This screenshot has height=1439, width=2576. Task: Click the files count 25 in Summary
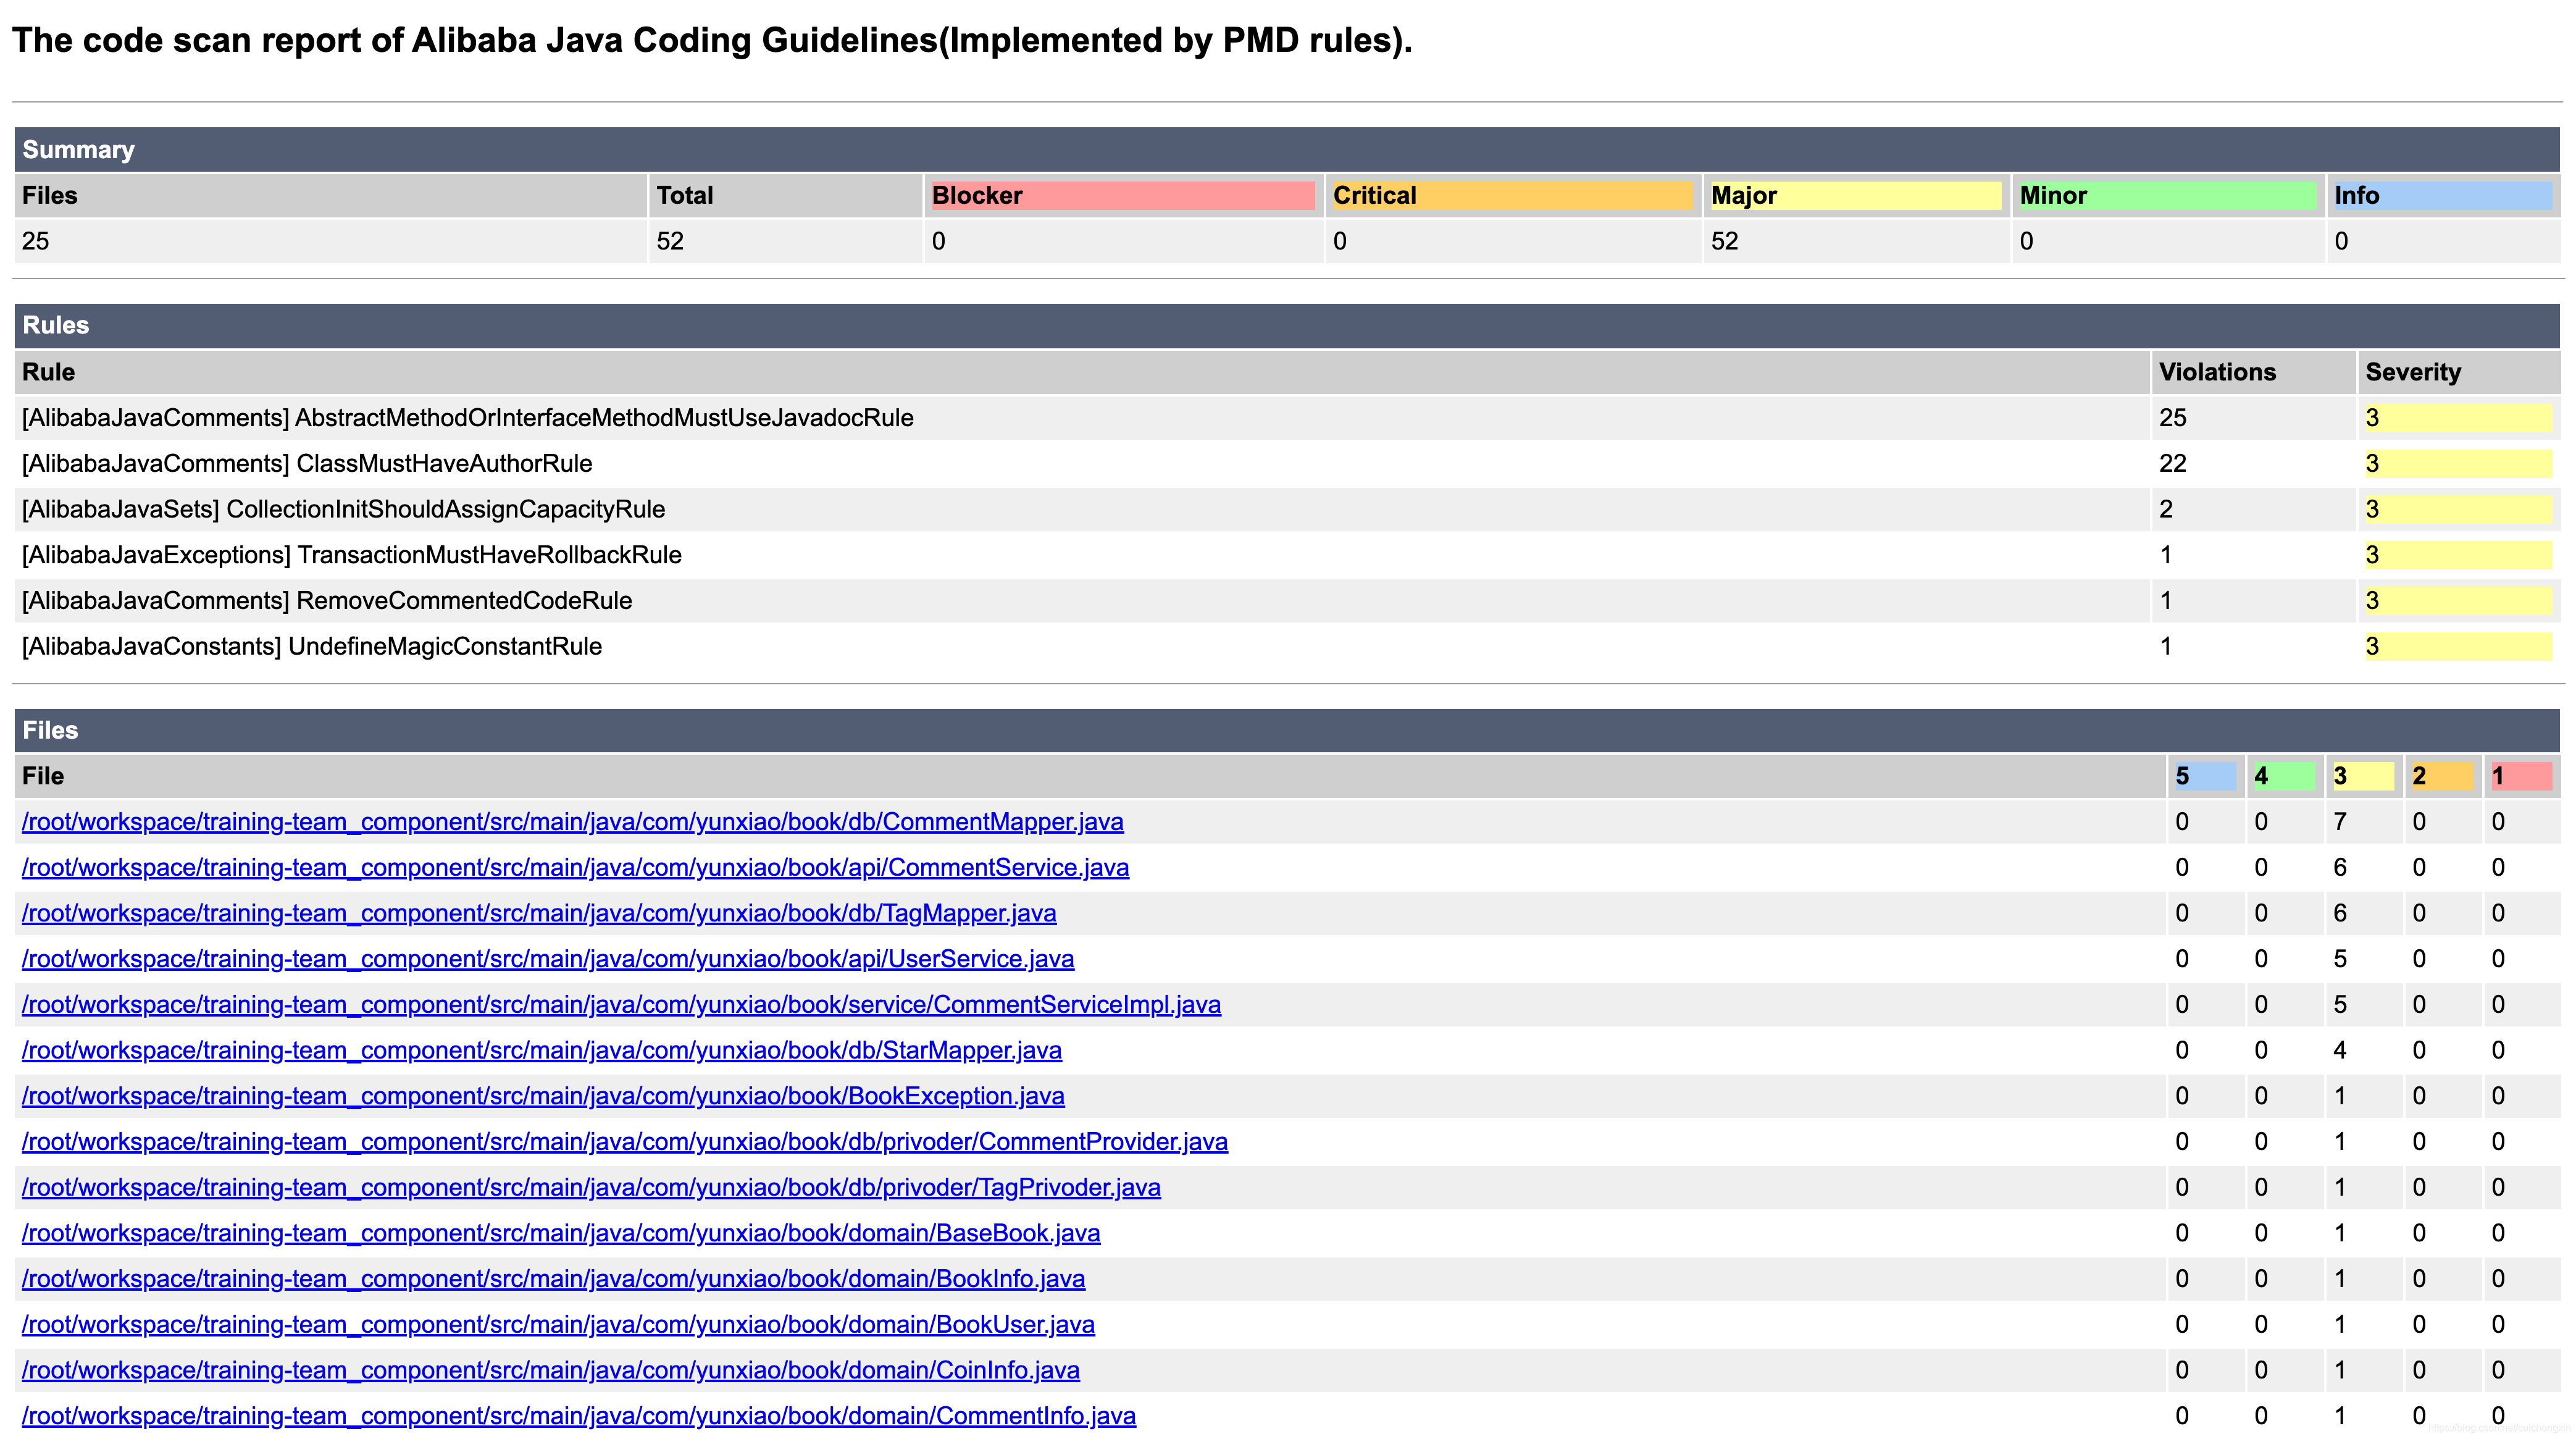click(36, 242)
